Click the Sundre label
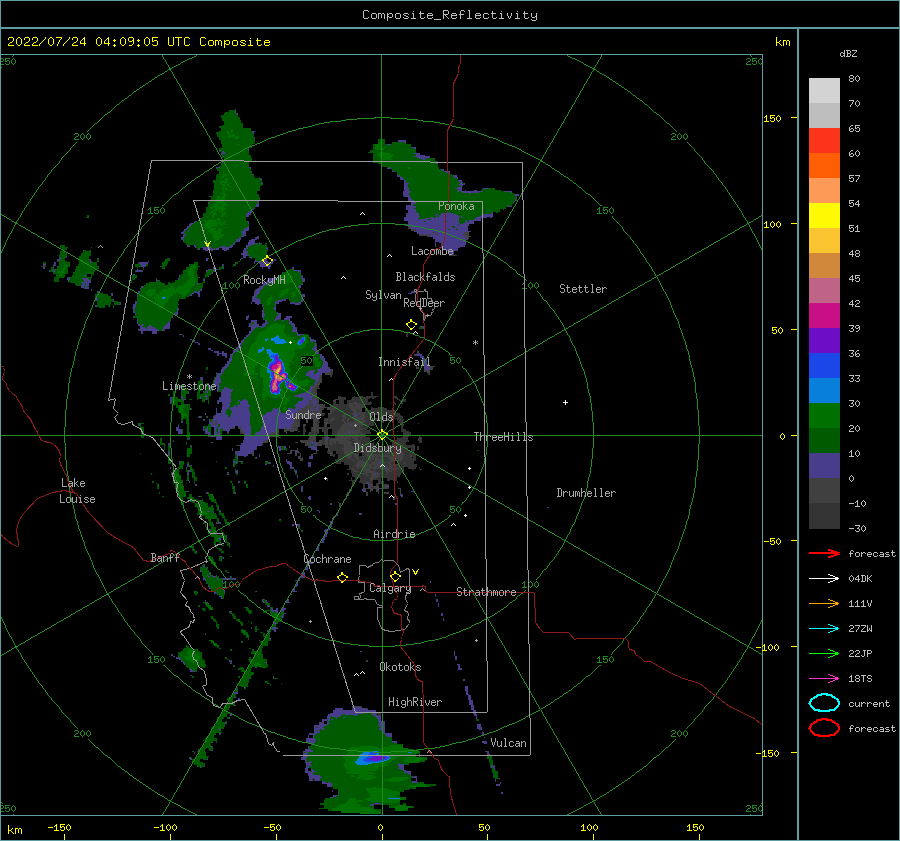Image resolution: width=900 pixels, height=841 pixels. pyautogui.click(x=303, y=414)
